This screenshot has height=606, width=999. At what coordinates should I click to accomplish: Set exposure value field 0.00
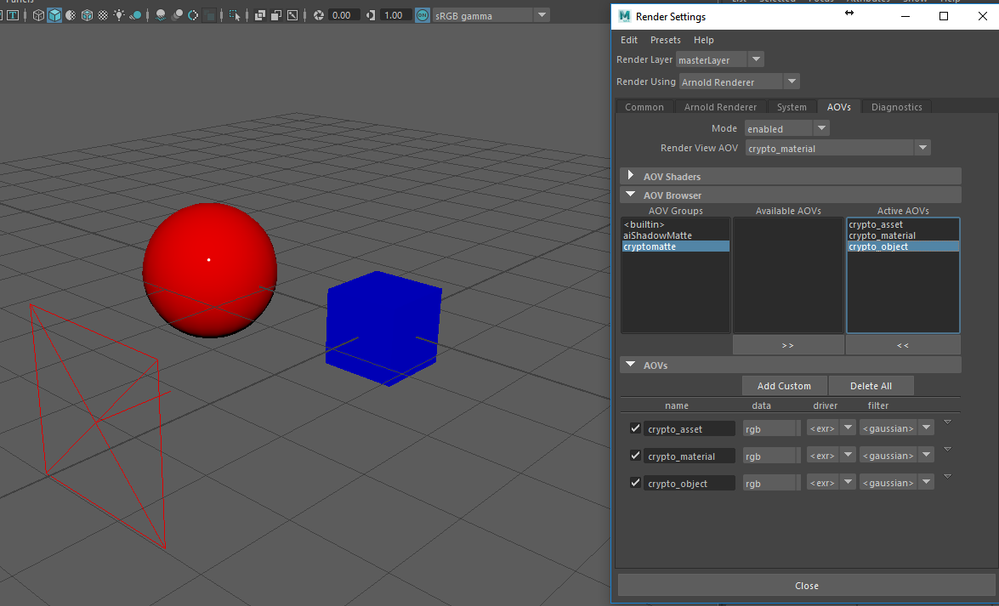coord(343,15)
